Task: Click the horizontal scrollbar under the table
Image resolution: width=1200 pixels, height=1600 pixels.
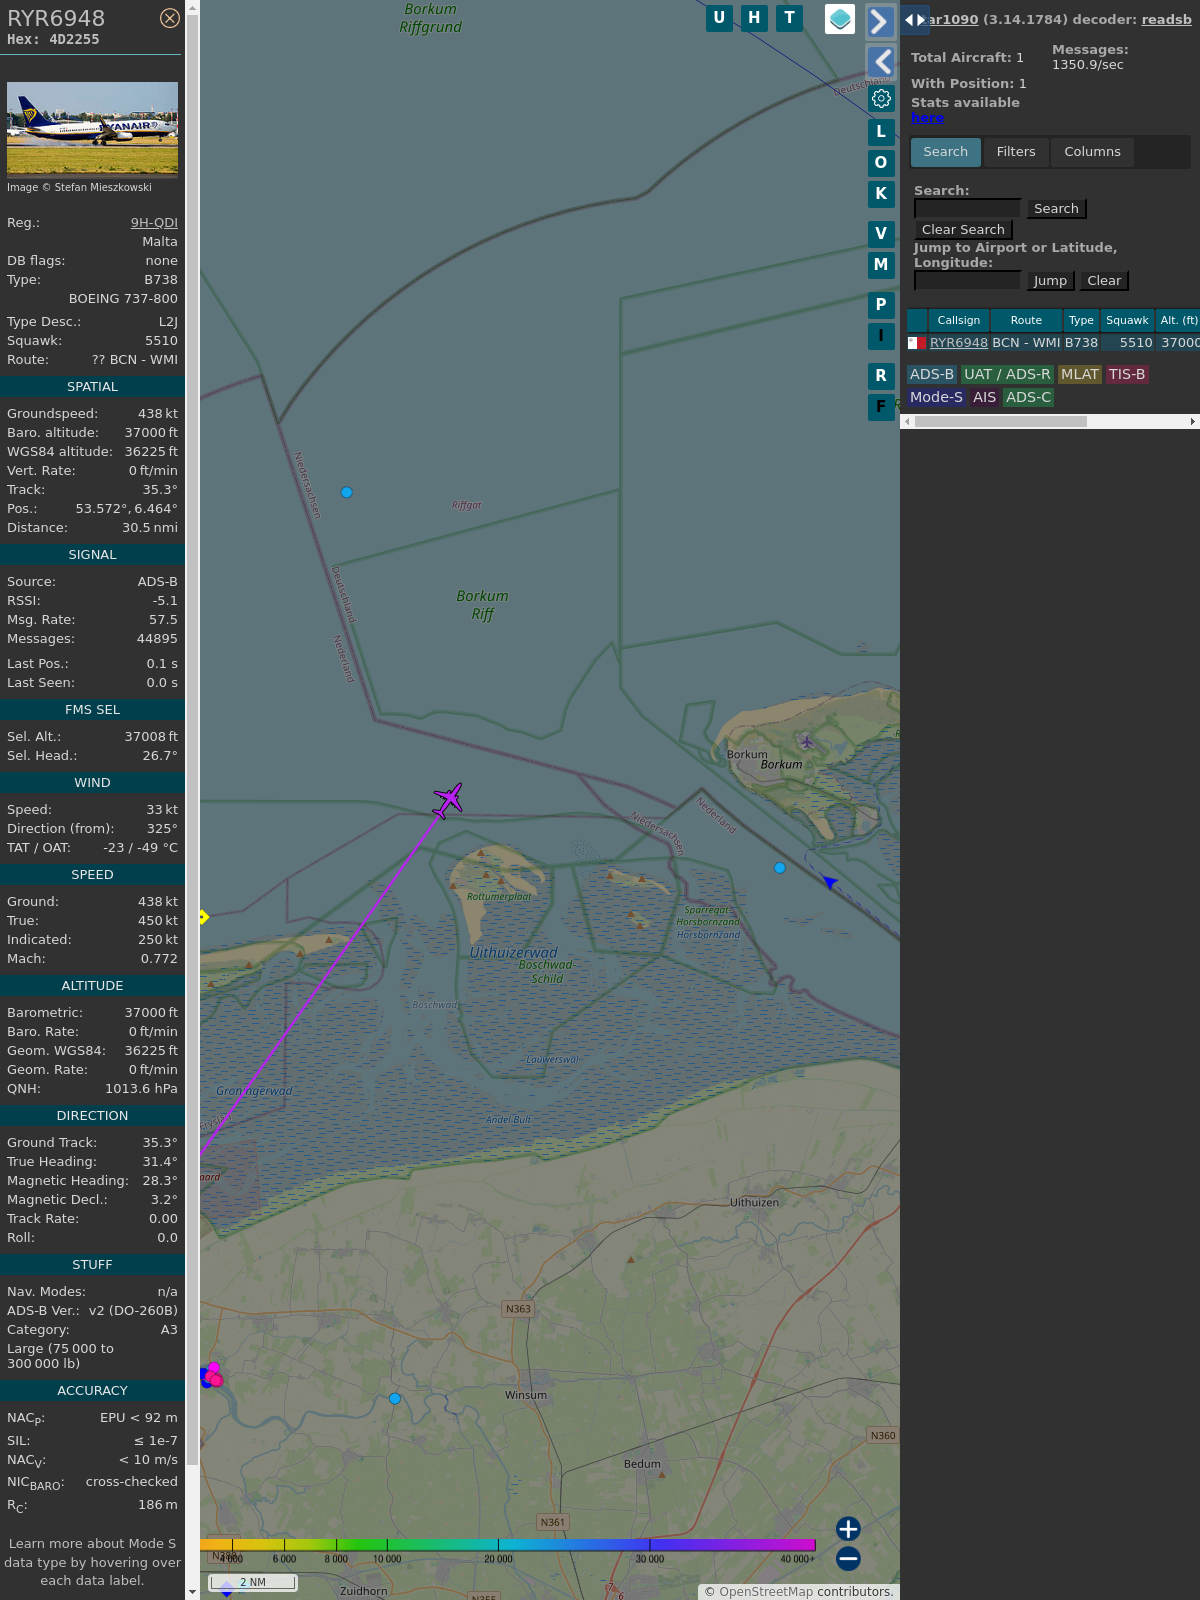Action: tap(1000, 422)
